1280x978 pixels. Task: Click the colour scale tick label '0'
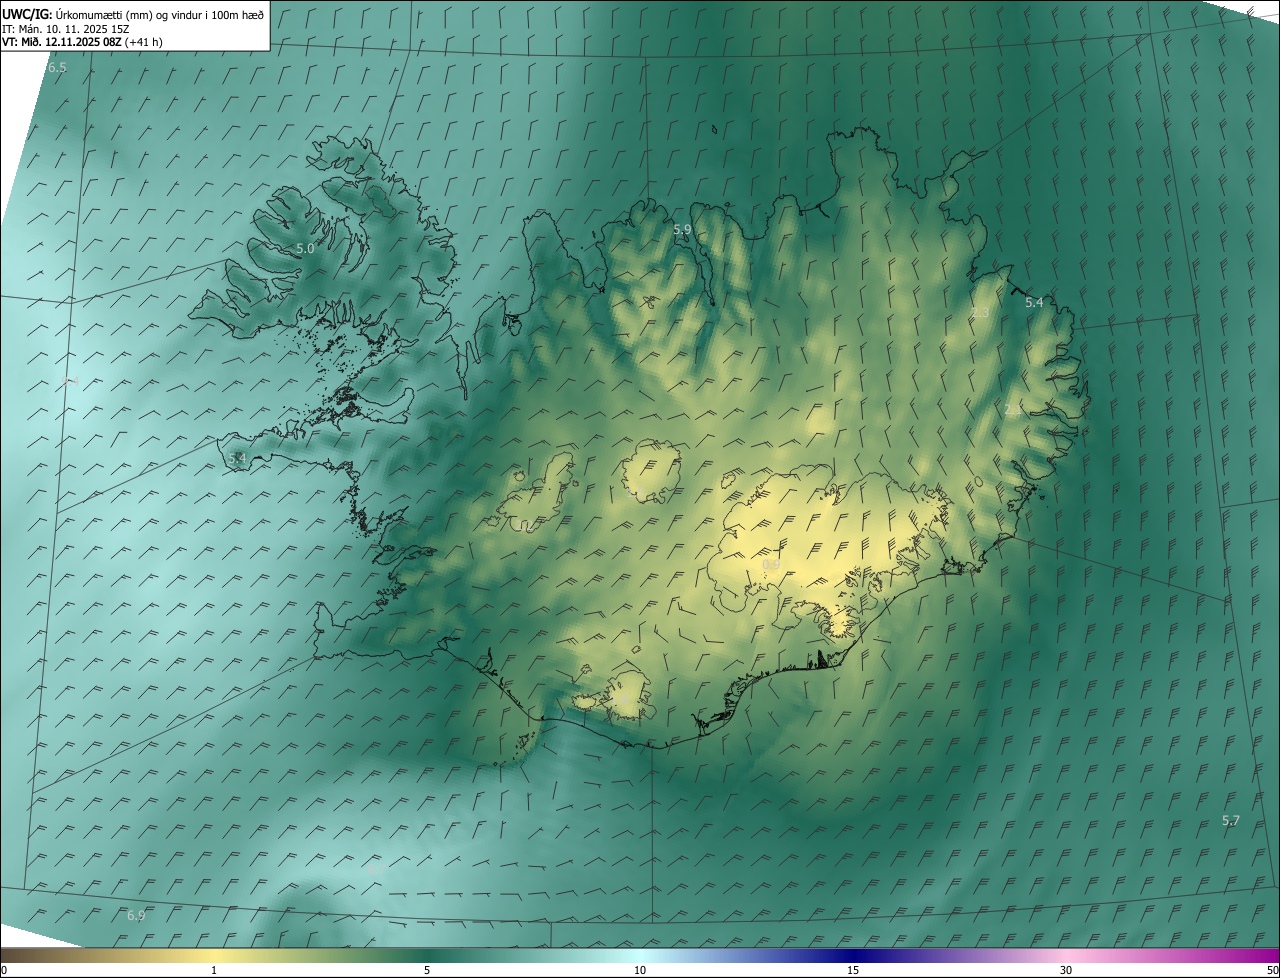click(4, 970)
